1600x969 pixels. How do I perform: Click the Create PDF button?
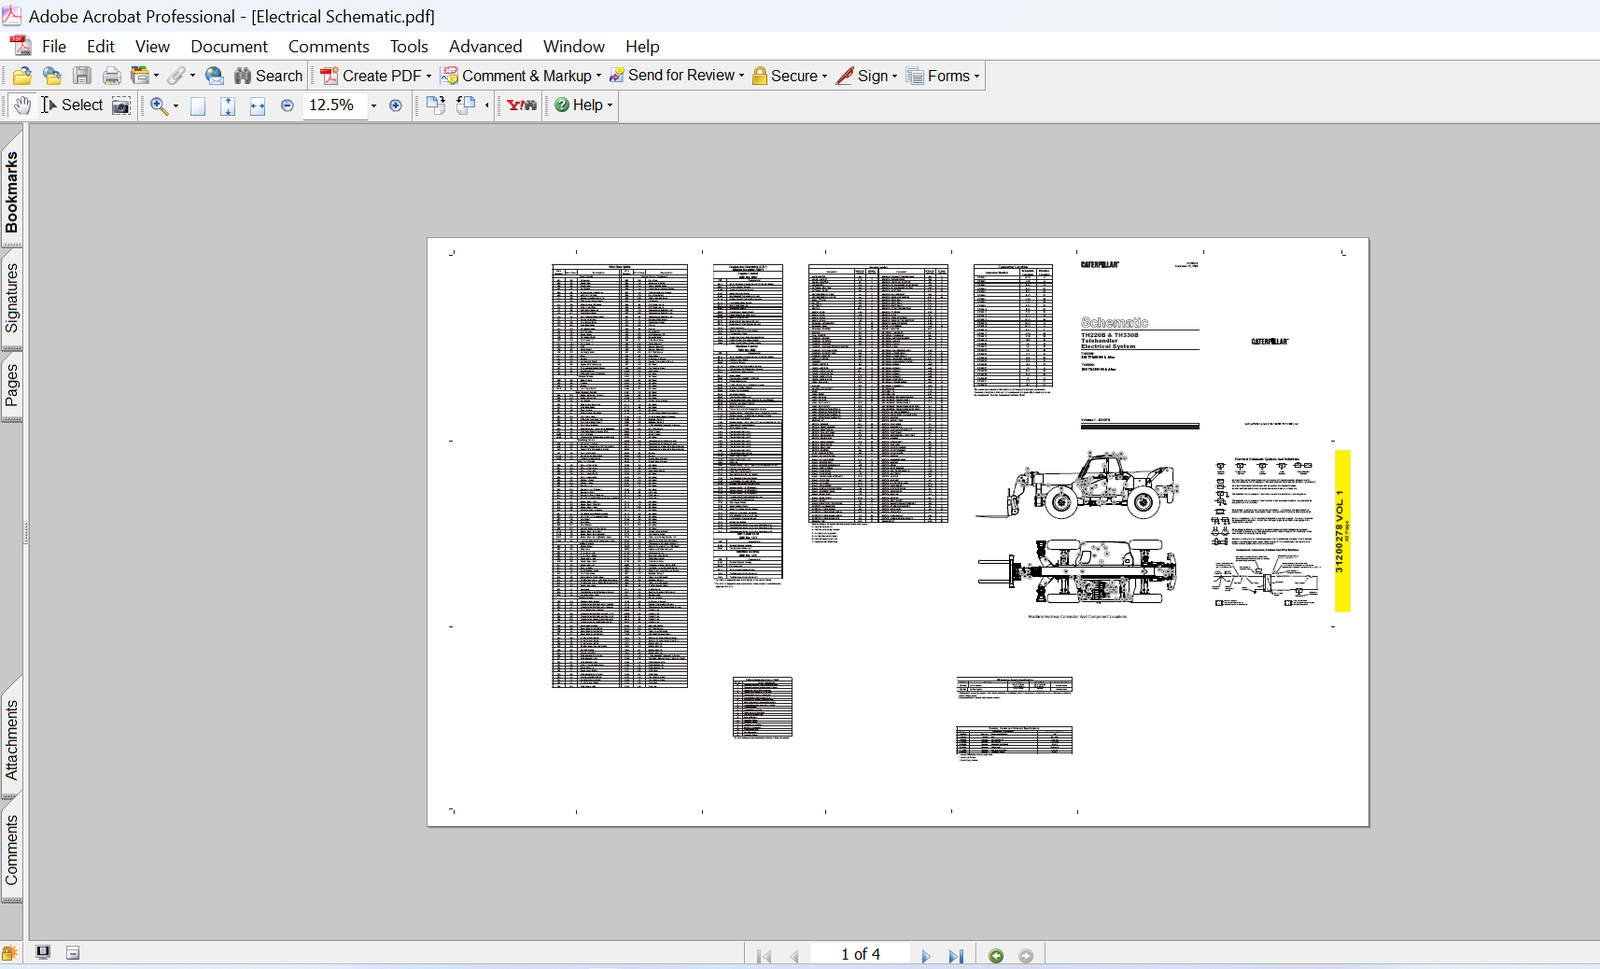(370, 76)
